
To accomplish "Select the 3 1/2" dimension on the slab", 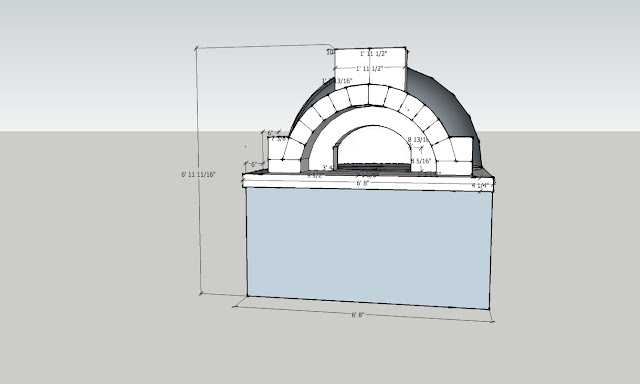I will [x=315, y=176].
